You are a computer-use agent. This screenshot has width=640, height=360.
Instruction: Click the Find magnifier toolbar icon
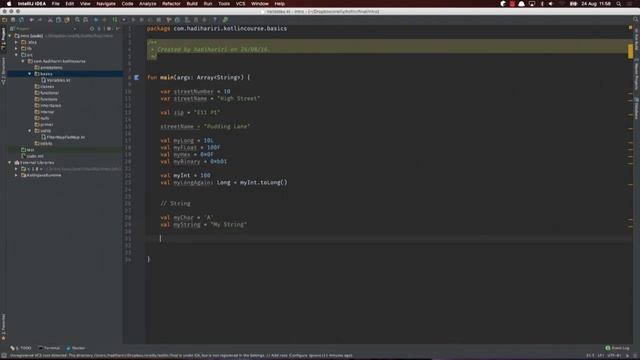(x=77, y=20)
